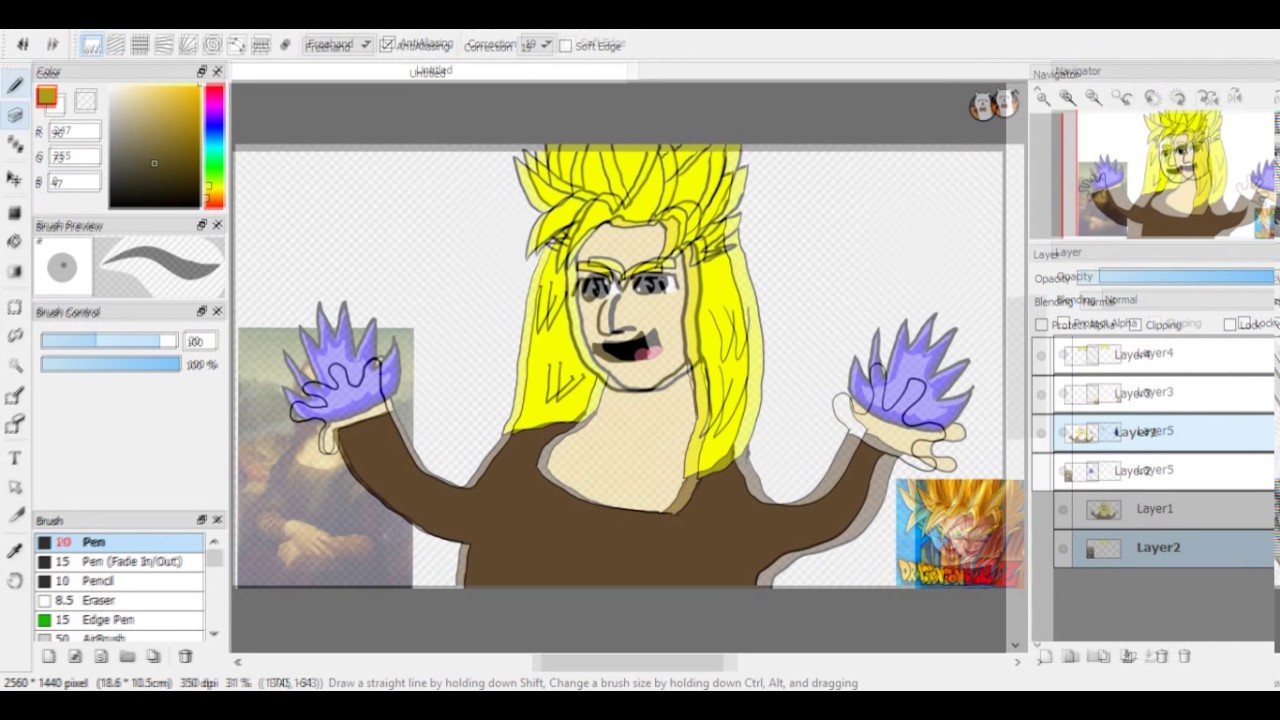Select the Operation tool icon

[15, 487]
